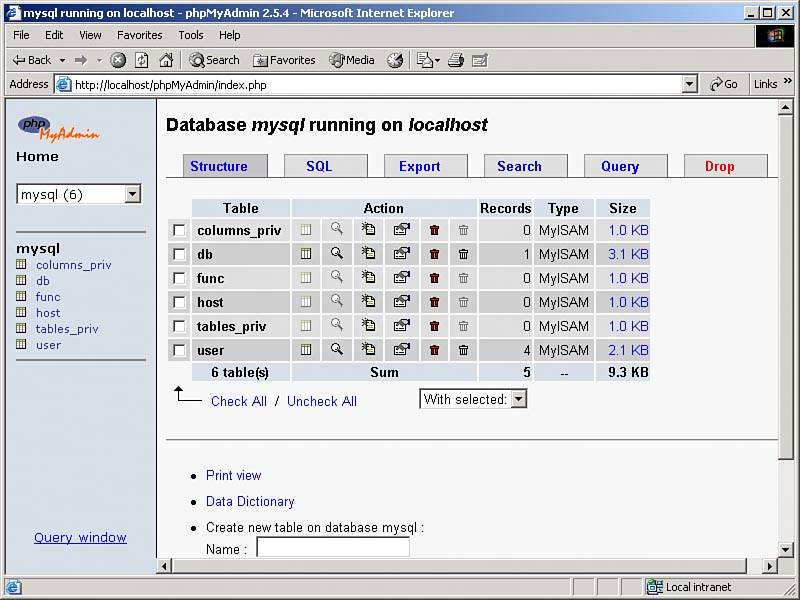
Task: Click the Empty trash icon for user table
Action: coord(463,350)
